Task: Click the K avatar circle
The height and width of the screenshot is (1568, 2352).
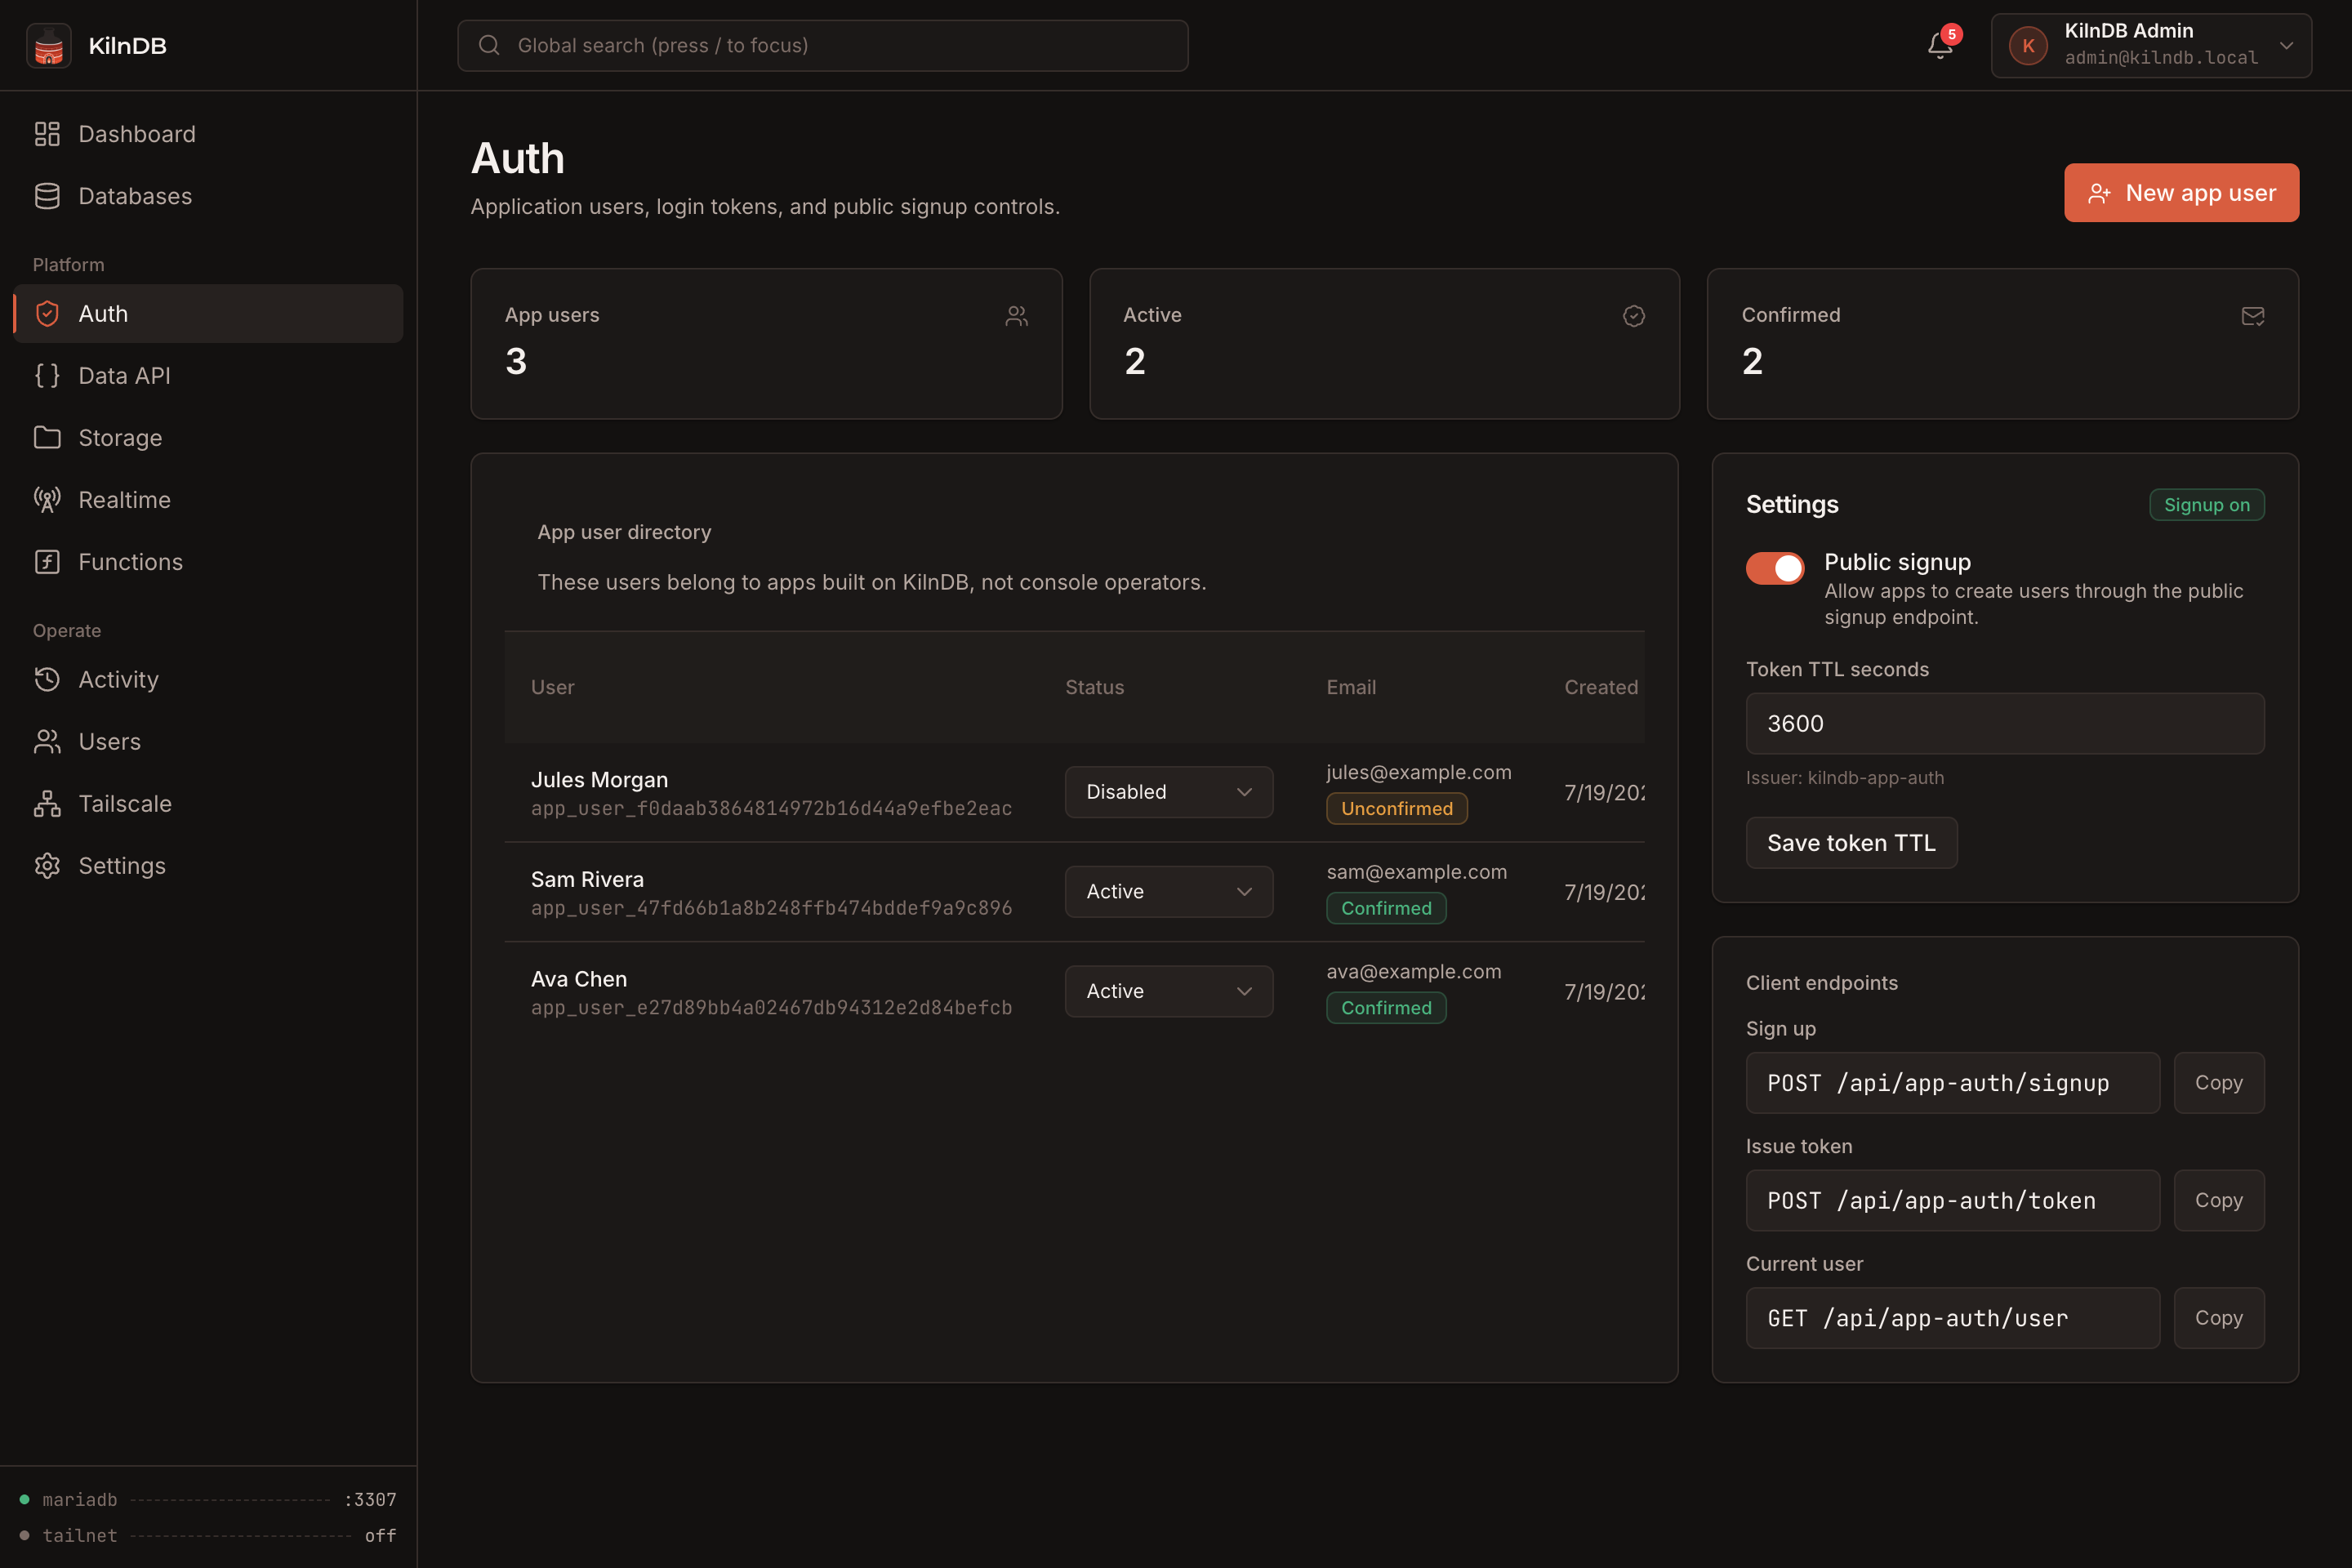Action: tap(2028, 46)
